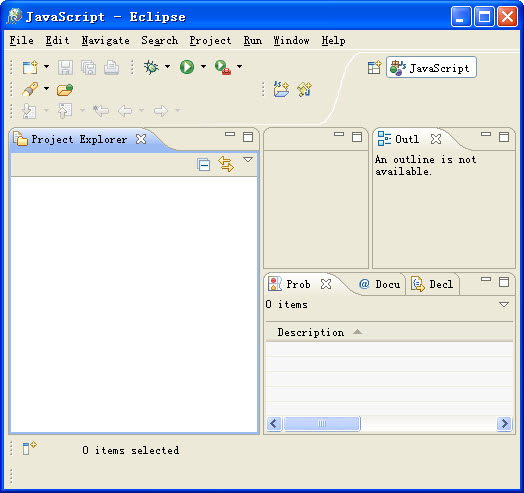Click the New wizard icon in toolbar
The image size is (524, 493).
pyautogui.click(x=30, y=67)
